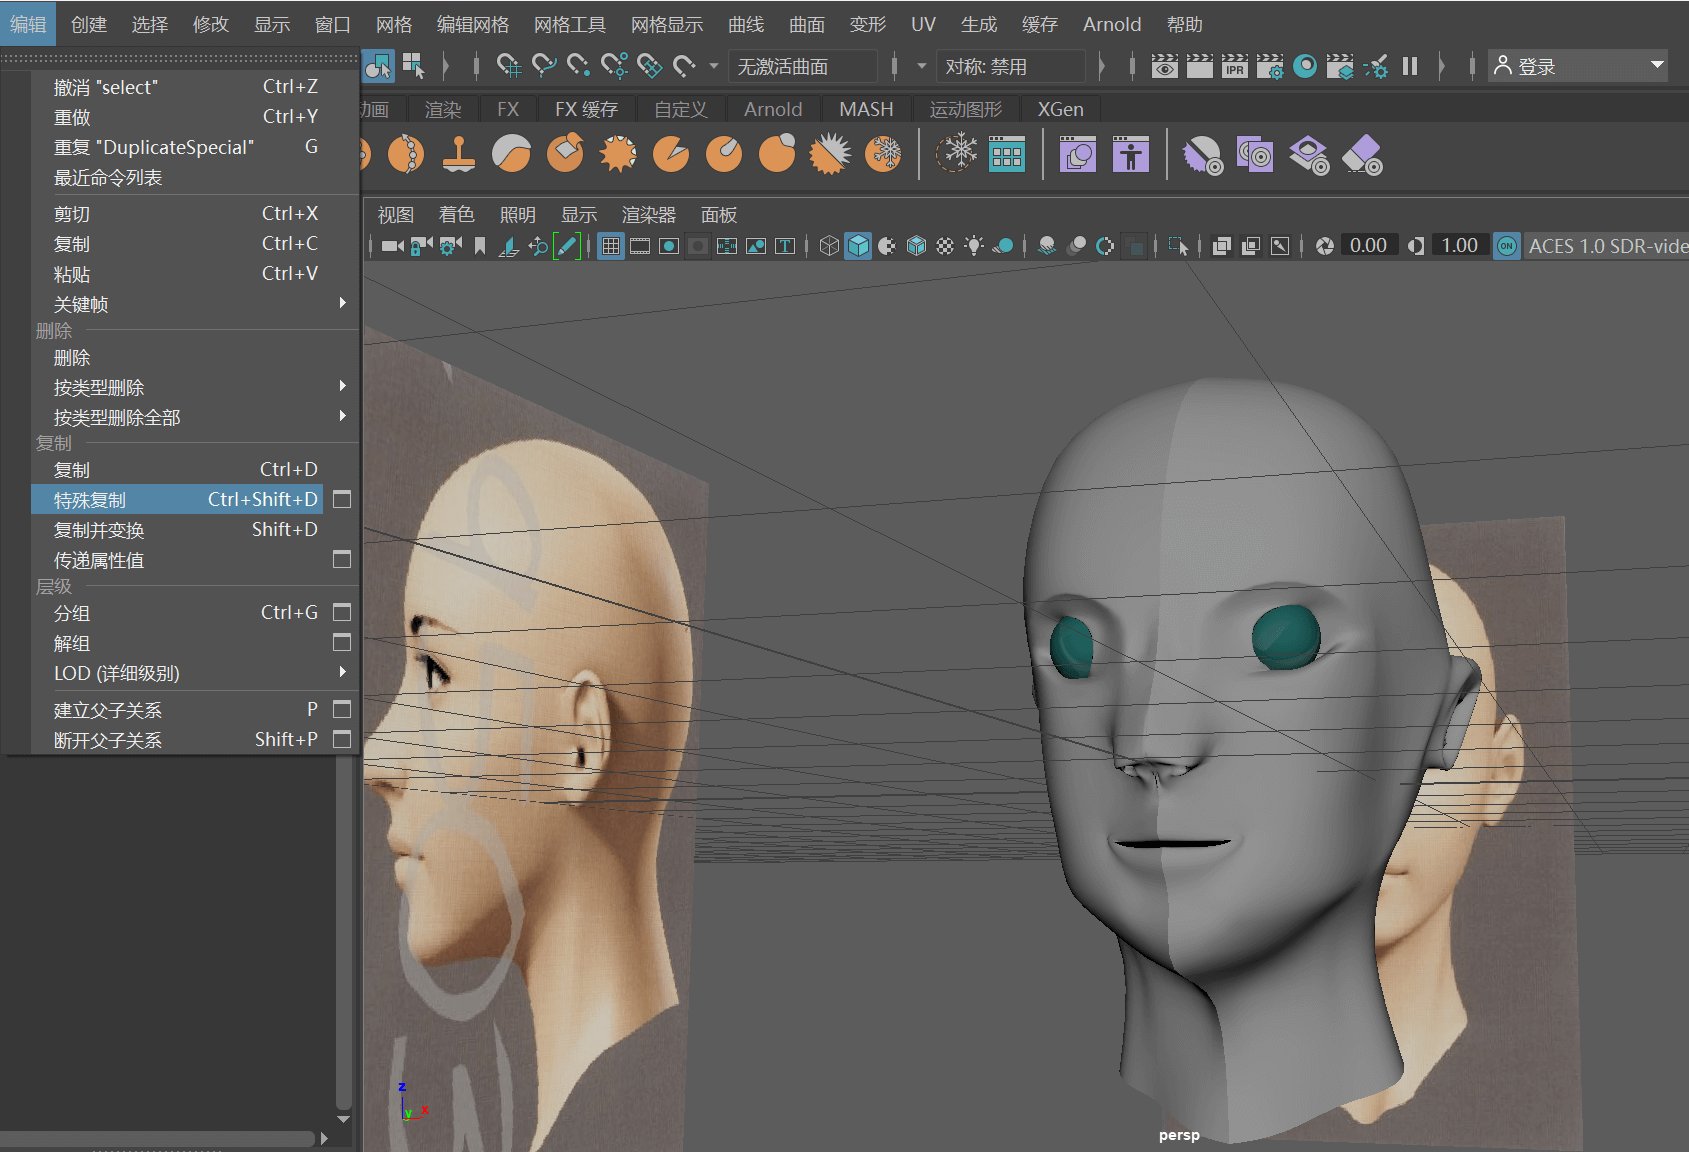Click the gamma value field 1.00
Screen dimensions: 1689x1152
1459,246
